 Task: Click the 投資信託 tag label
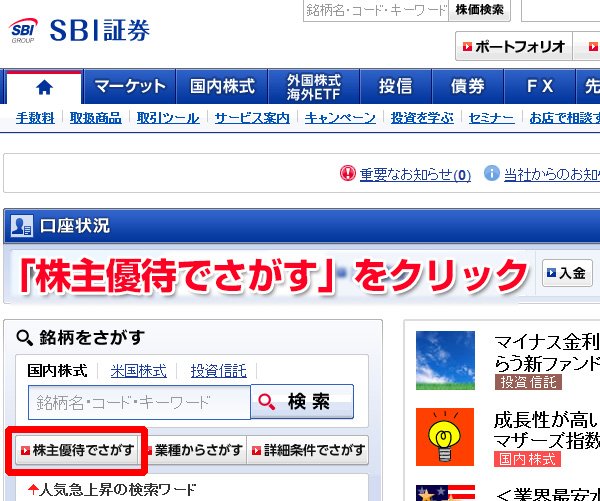[x=528, y=382]
